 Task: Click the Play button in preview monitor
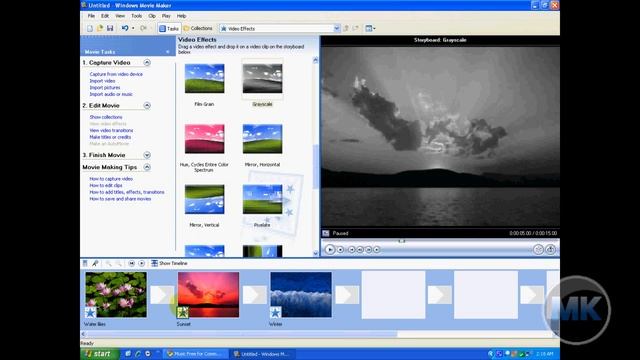click(330, 249)
